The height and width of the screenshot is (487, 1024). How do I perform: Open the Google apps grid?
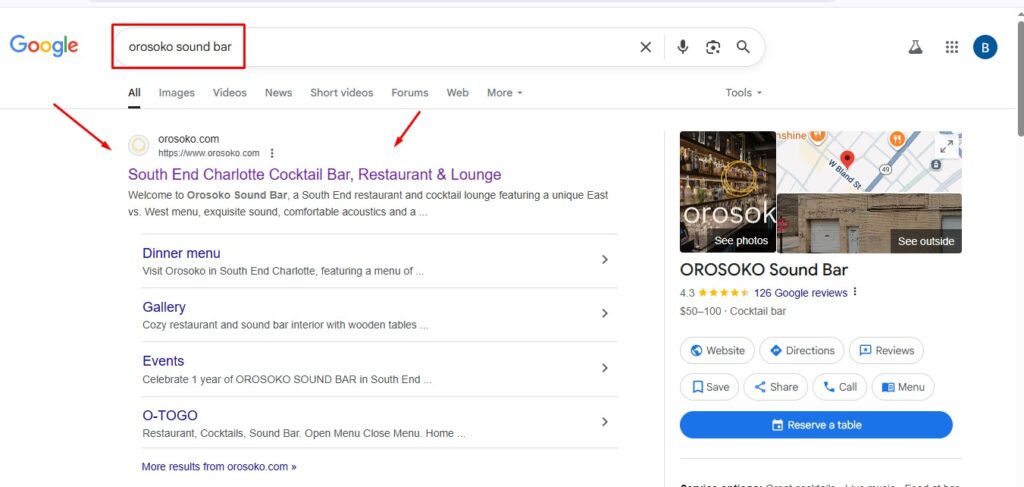point(952,47)
